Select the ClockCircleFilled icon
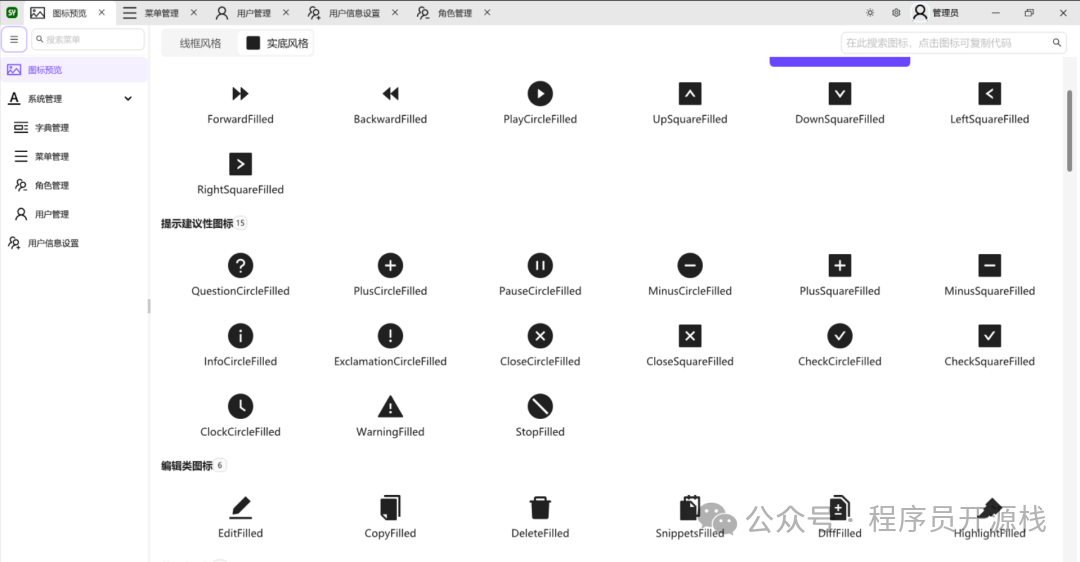Image resolution: width=1080 pixels, height=562 pixels. (x=240, y=406)
